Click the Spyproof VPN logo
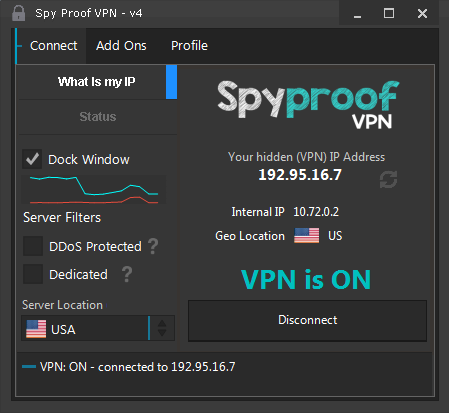The height and width of the screenshot is (413, 449). coord(308,104)
